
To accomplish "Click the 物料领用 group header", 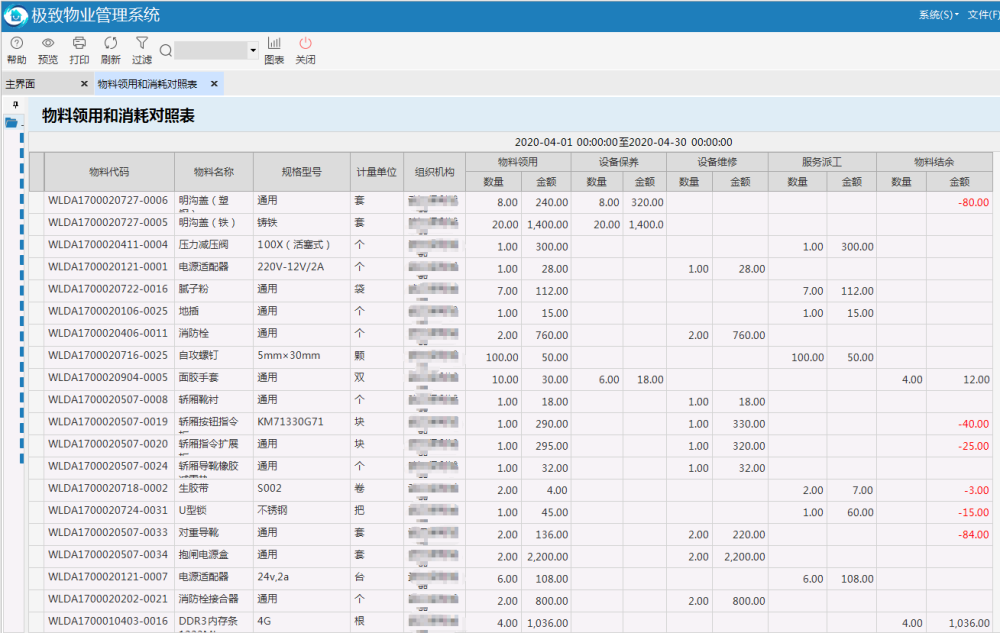I will click(518, 162).
